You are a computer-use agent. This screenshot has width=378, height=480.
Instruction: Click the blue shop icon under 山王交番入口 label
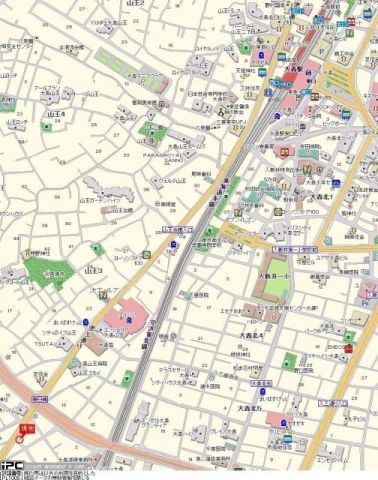[x=173, y=244]
